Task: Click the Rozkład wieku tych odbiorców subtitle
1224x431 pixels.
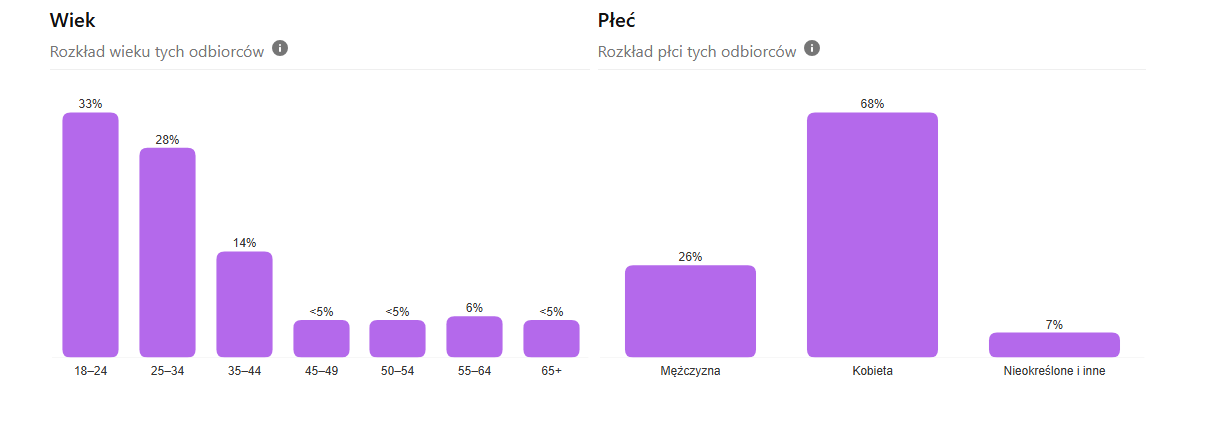Action: point(157,52)
